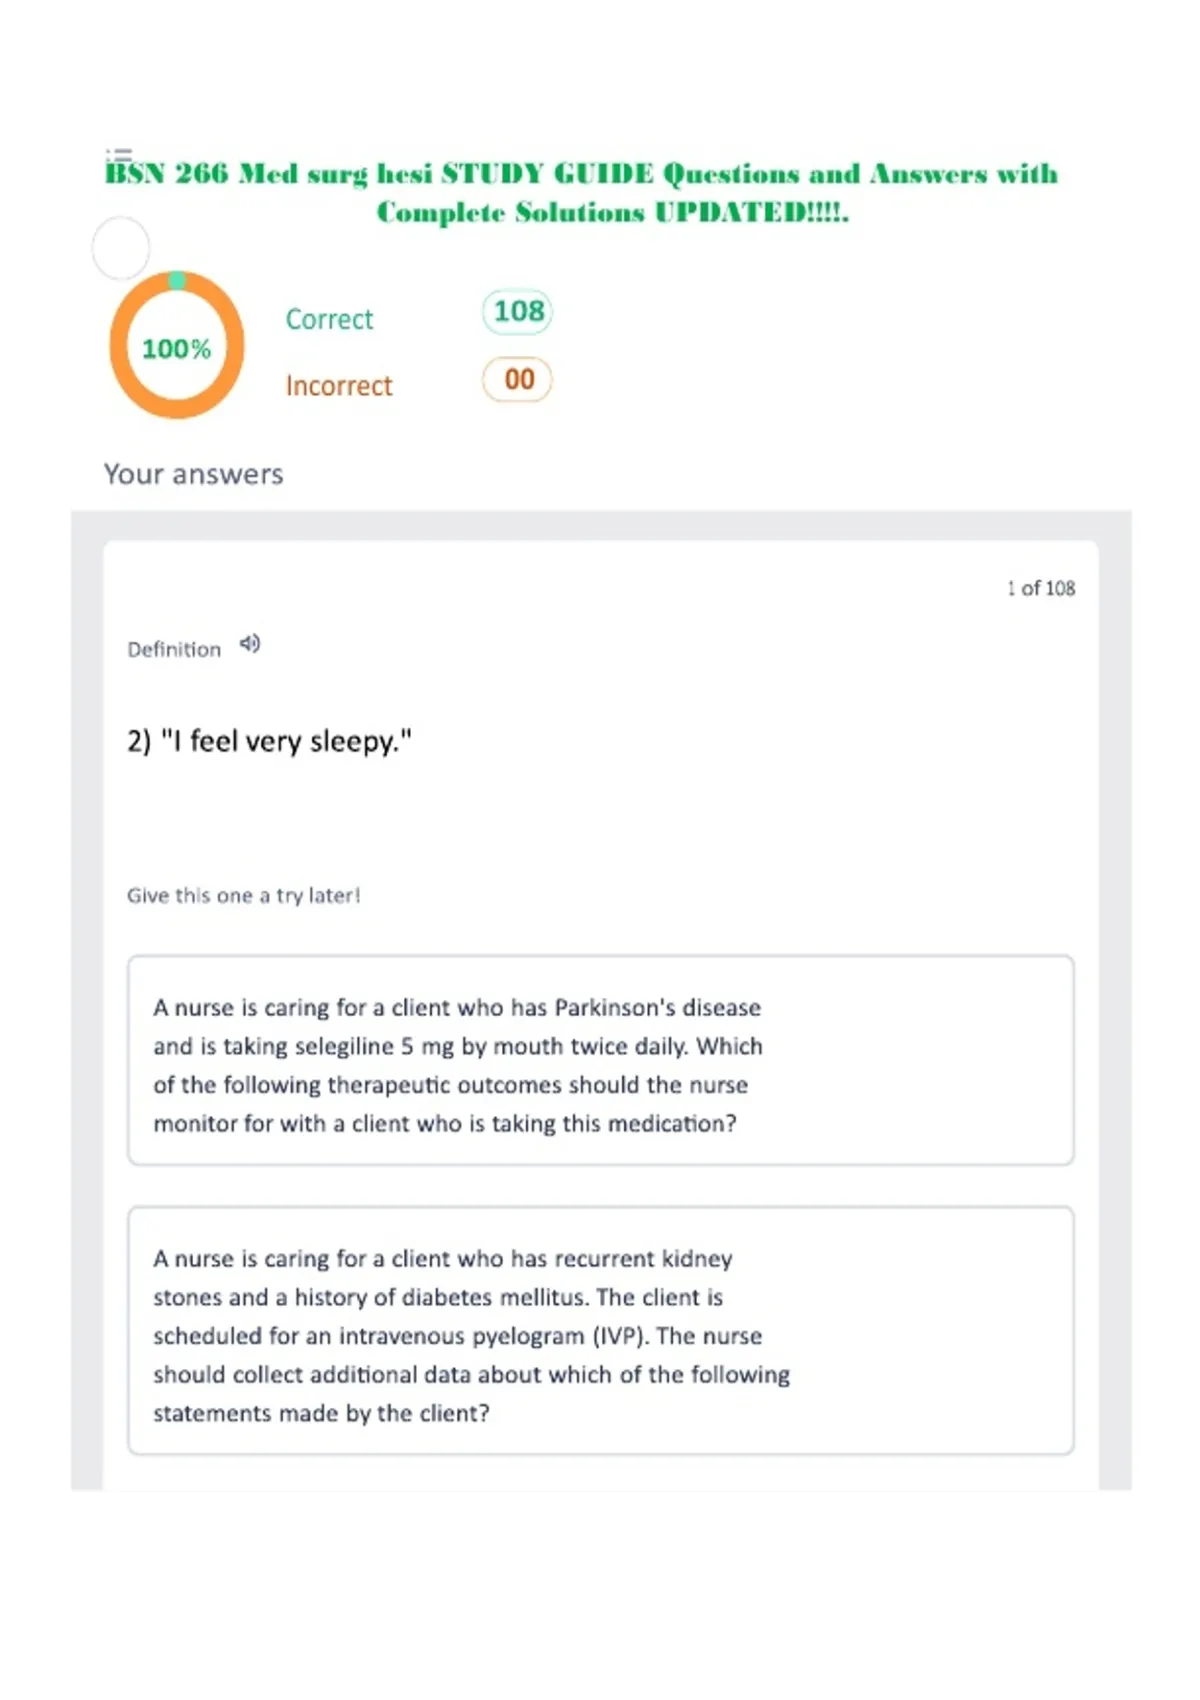Click the "Give this one a try later!" message
The height and width of the screenshot is (1700, 1200).
click(x=243, y=896)
